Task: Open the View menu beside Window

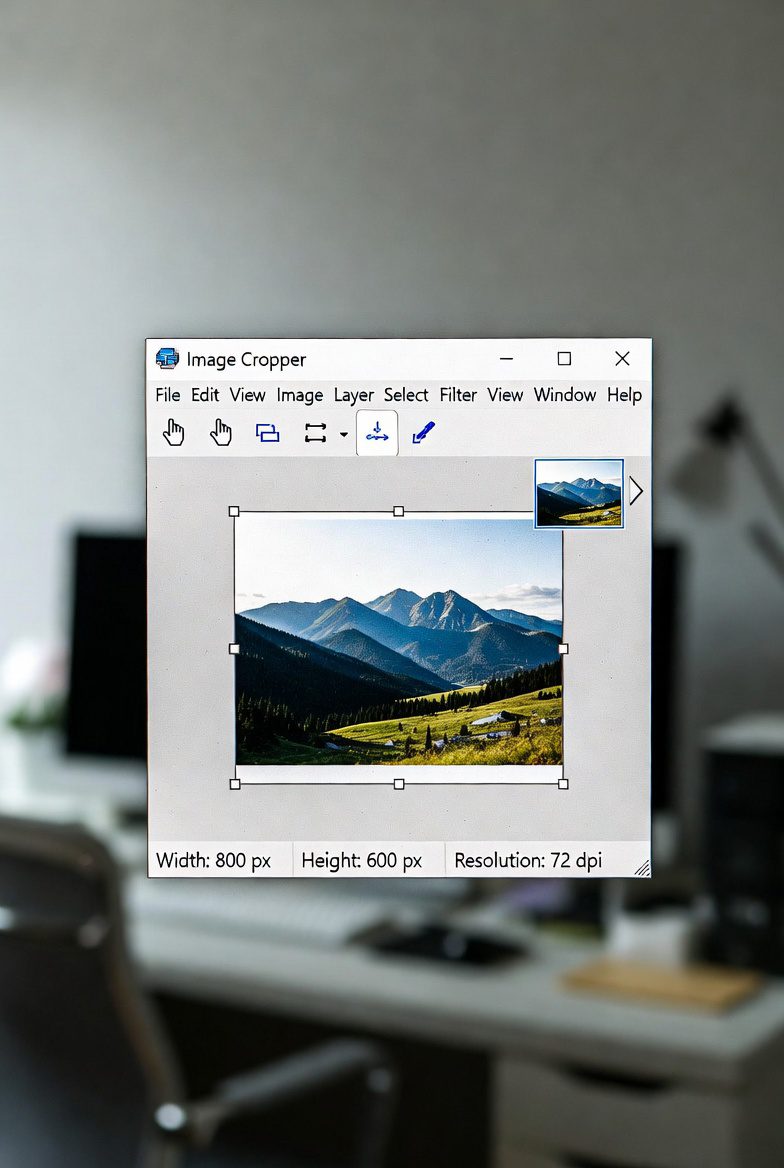Action: tap(505, 395)
